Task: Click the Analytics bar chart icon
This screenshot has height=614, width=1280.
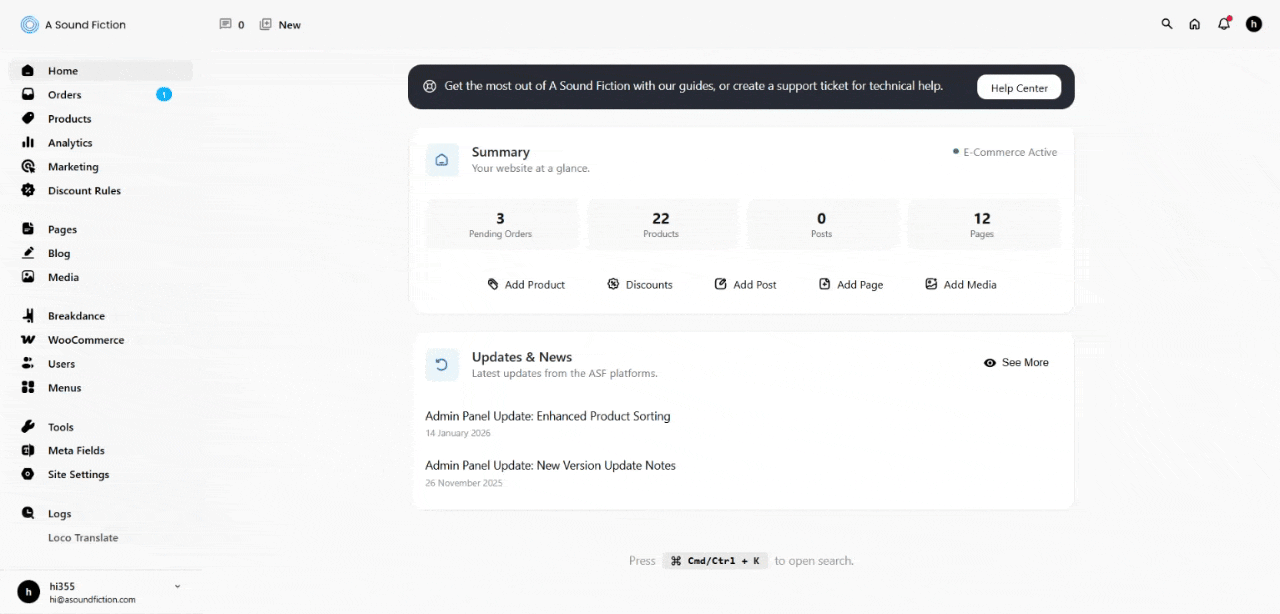Action: [28, 142]
